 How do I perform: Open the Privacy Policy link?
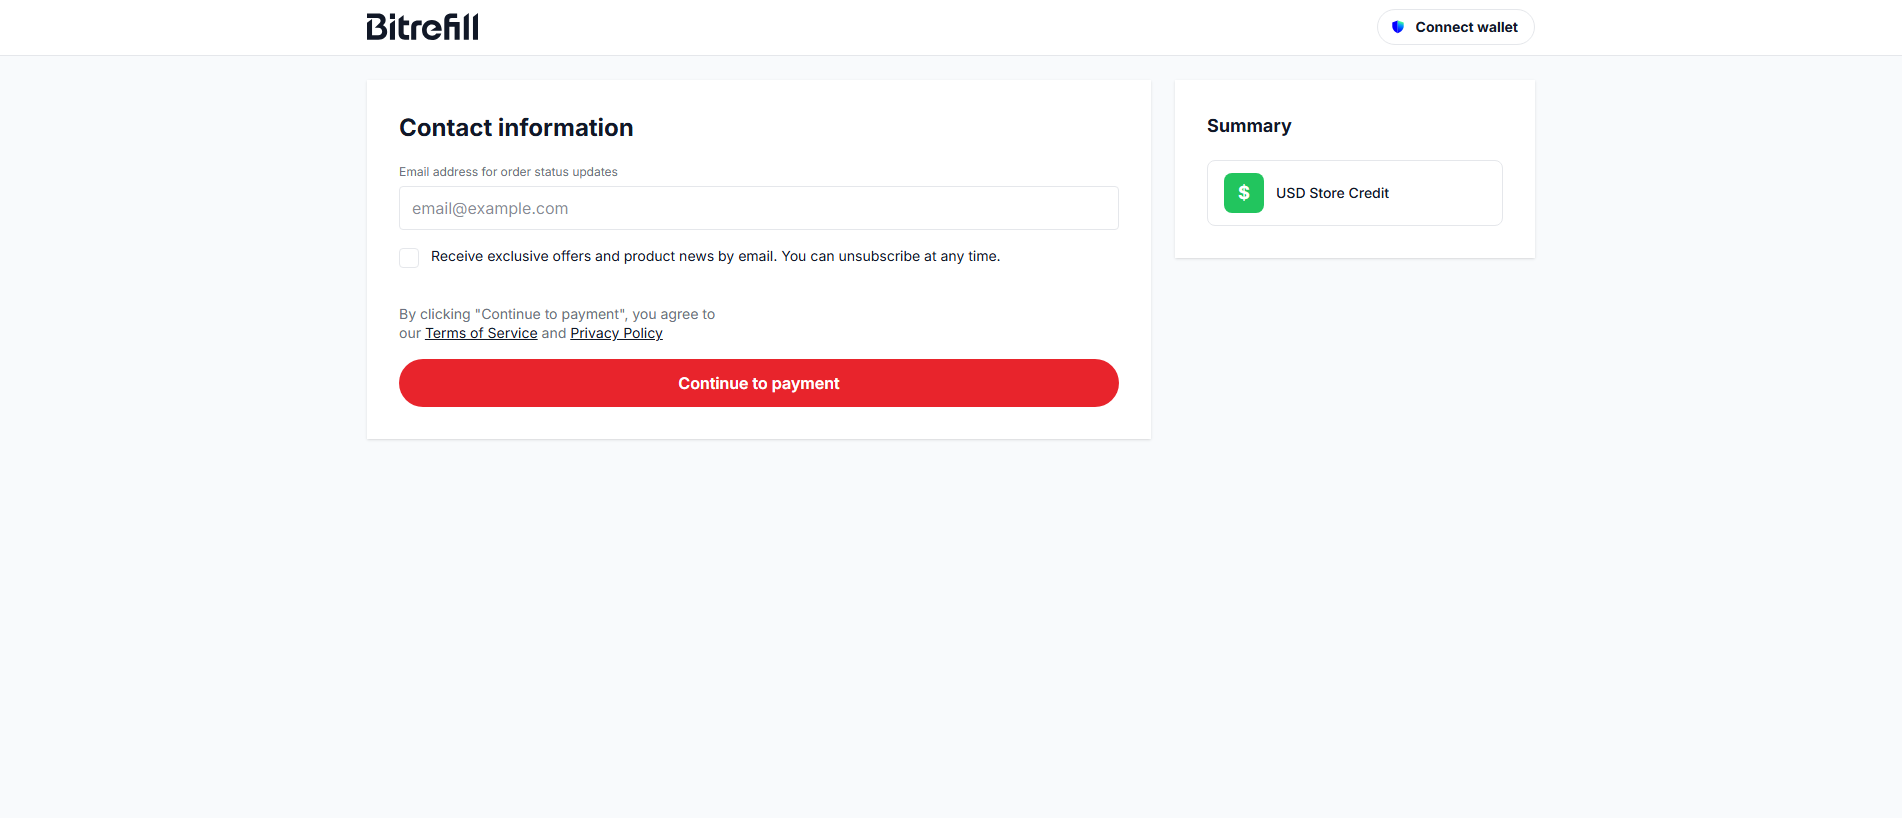point(616,333)
